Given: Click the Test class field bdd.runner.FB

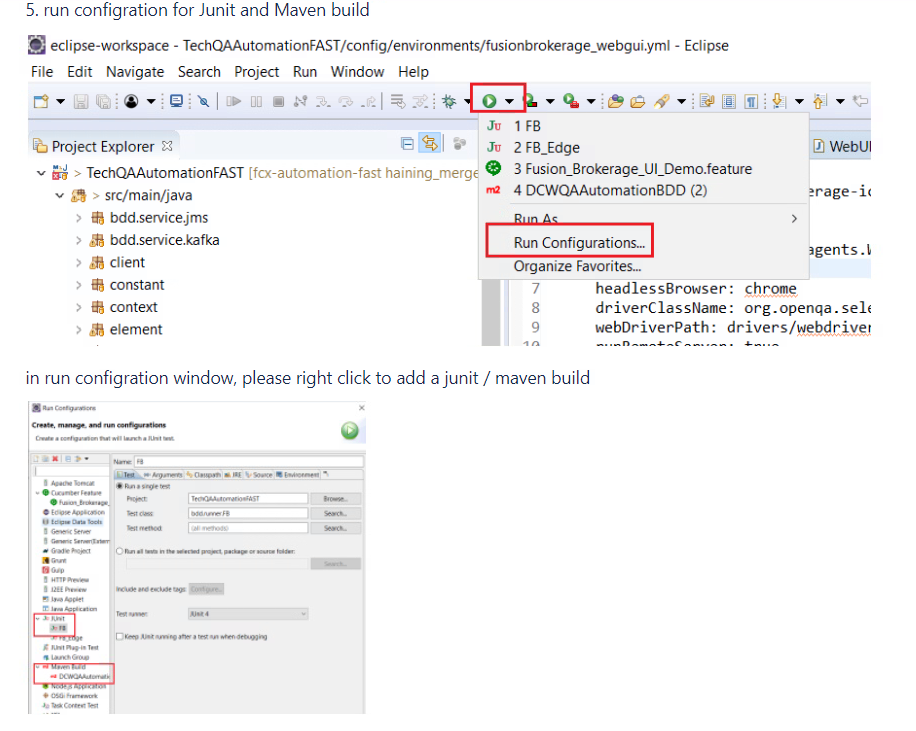Looking at the screenshot, I should point(248,514).
